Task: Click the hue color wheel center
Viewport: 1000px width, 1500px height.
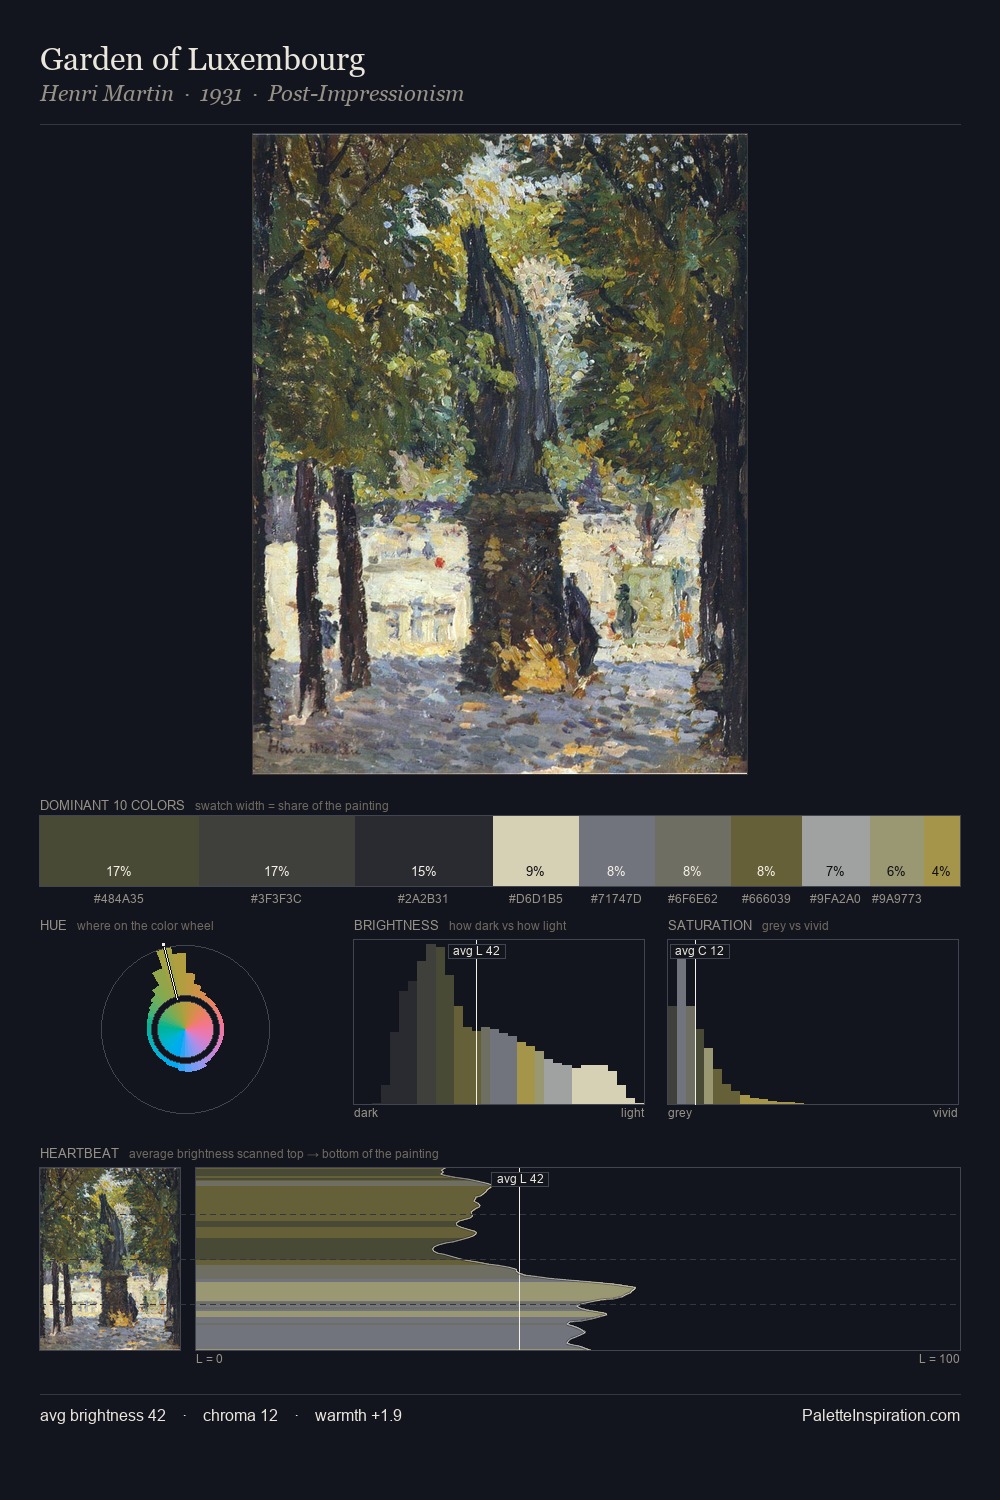Action: [x=185, y=1029]
